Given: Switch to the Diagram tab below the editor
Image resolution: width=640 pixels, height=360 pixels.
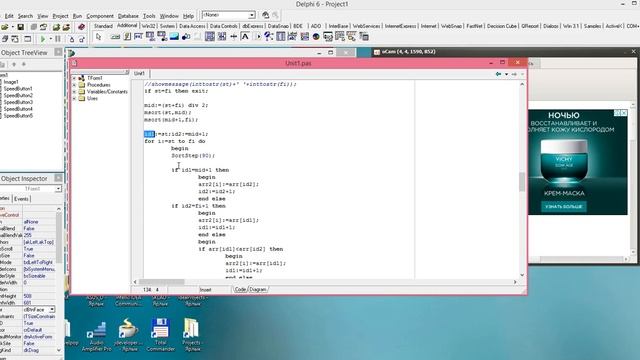Looking at the screenshot, I should (258, 289).
